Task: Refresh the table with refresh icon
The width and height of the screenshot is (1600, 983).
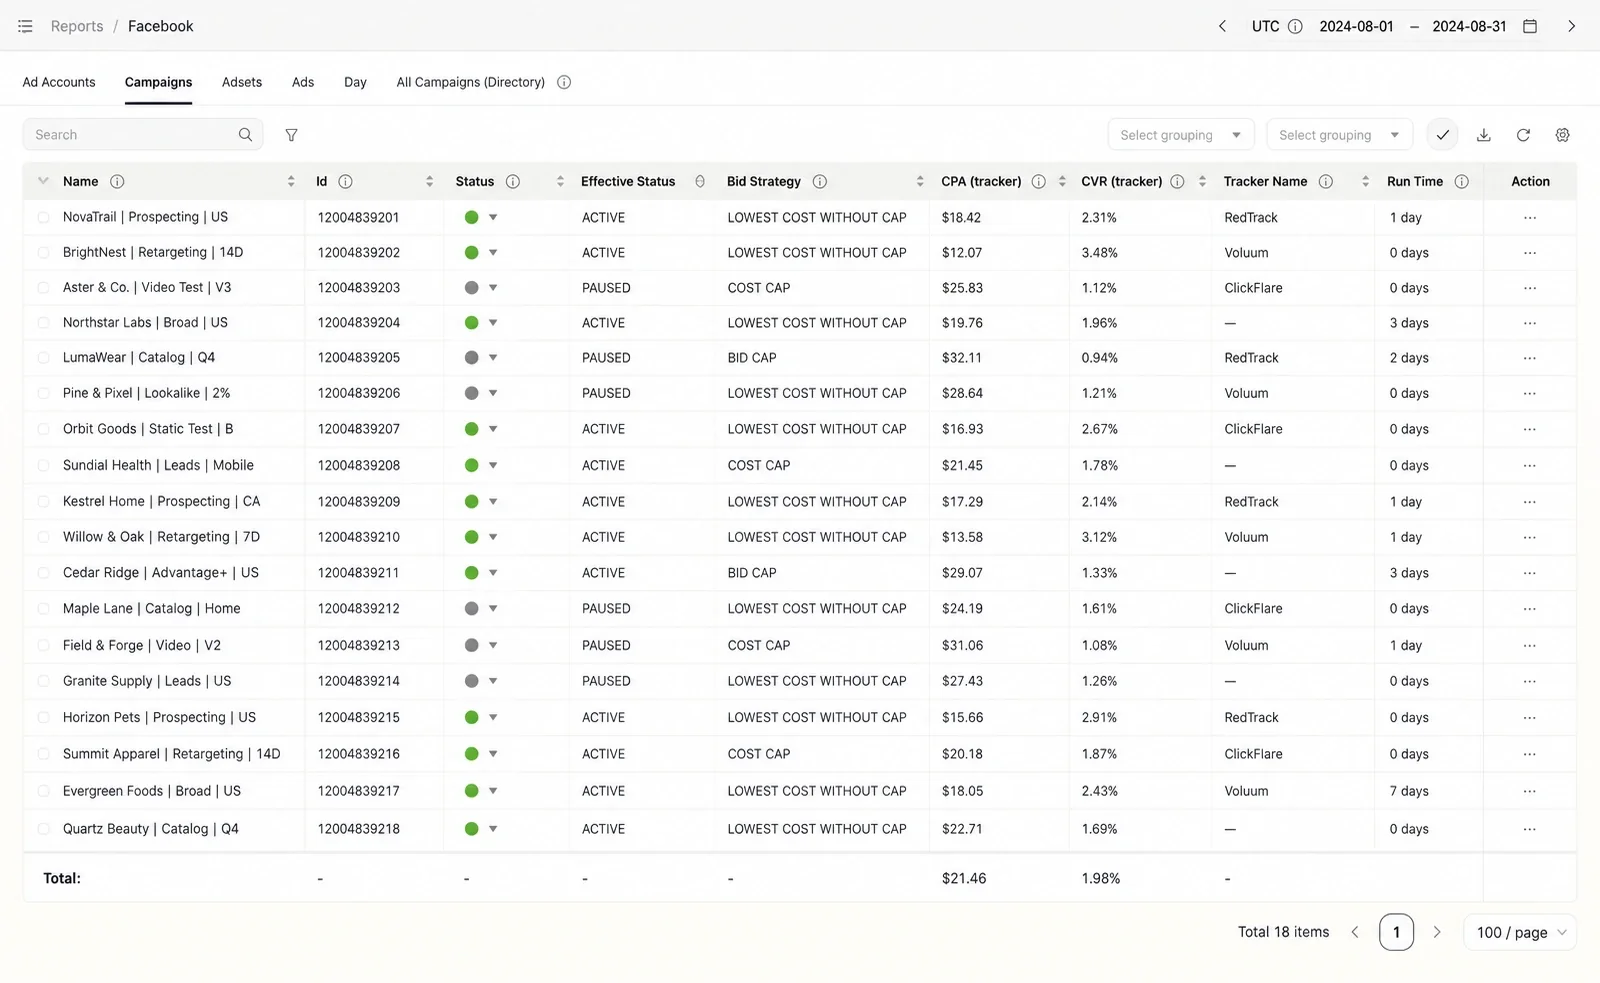Action: 1523,135
